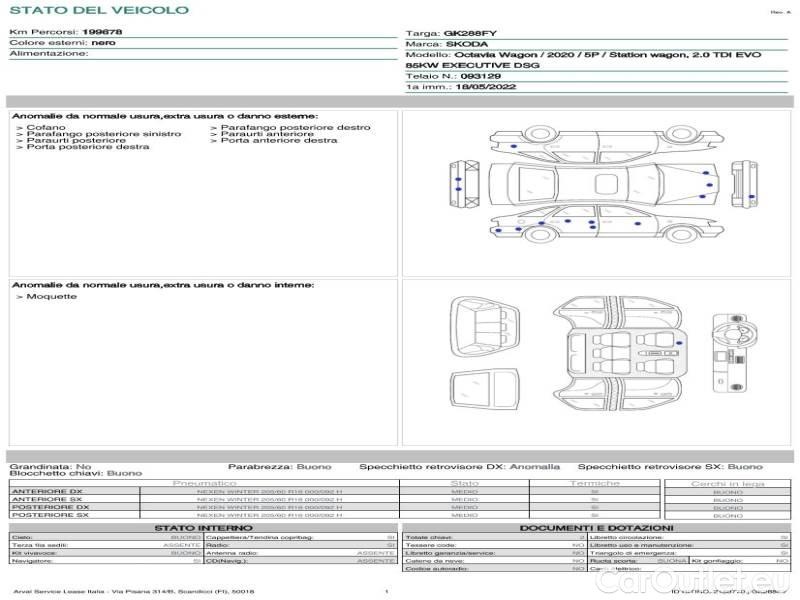The height and width of the screenshot is (600, 800).
Task: Select the Cofano damage entry
Action: coord(46,128)
